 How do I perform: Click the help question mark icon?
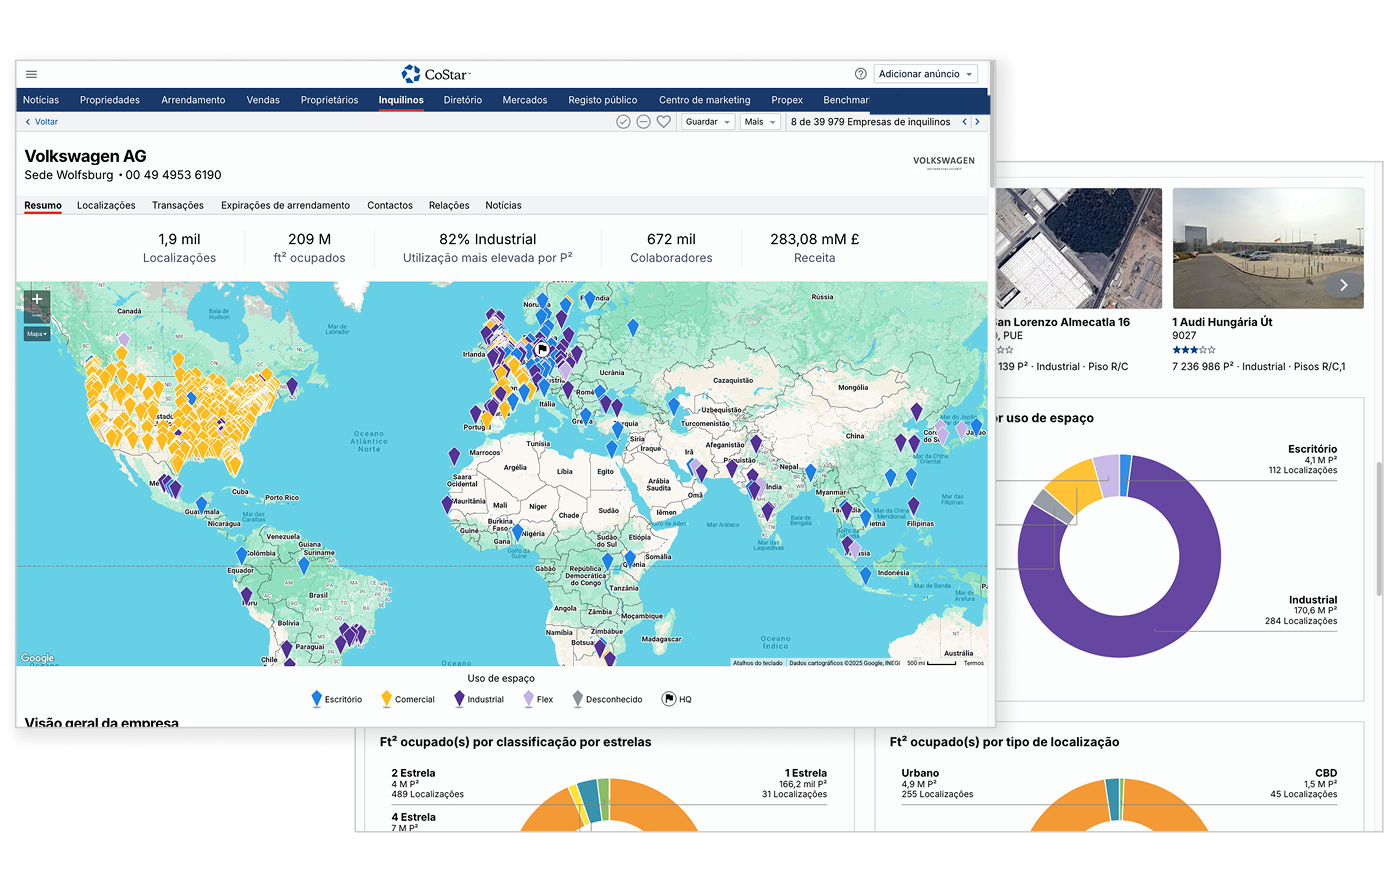pos(860,74)
